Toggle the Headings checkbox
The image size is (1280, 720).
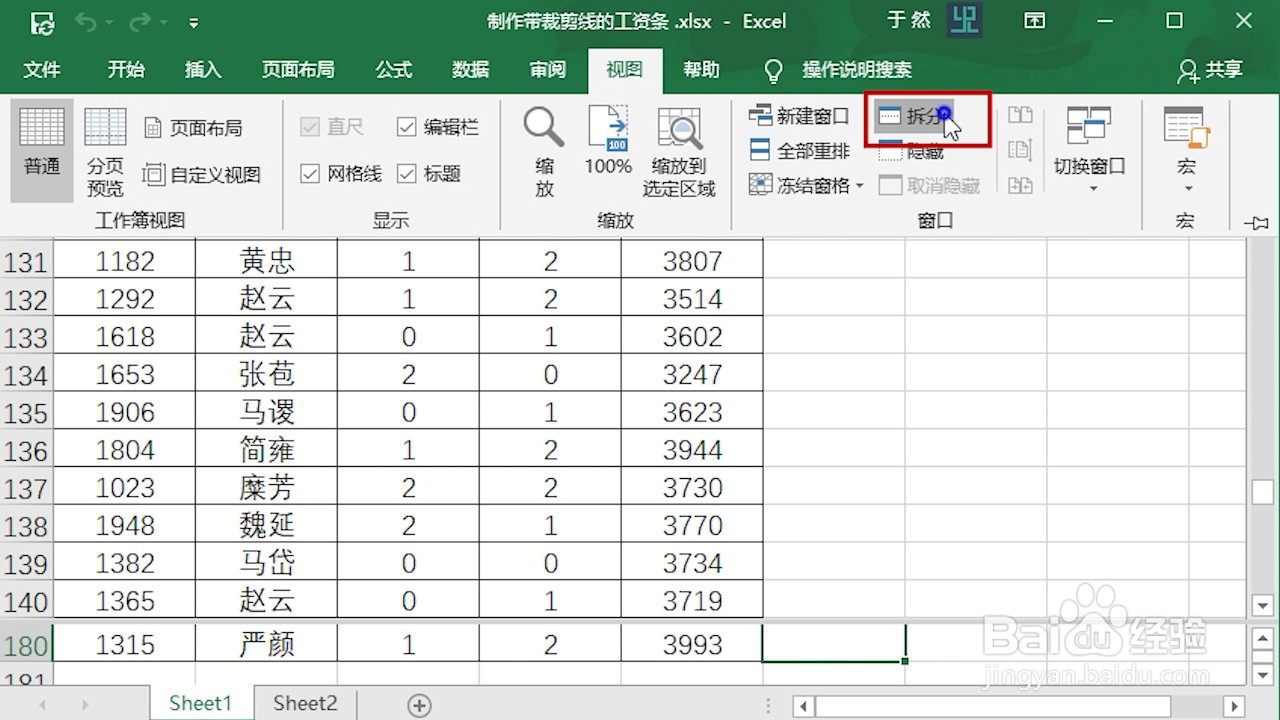[429, 174]
